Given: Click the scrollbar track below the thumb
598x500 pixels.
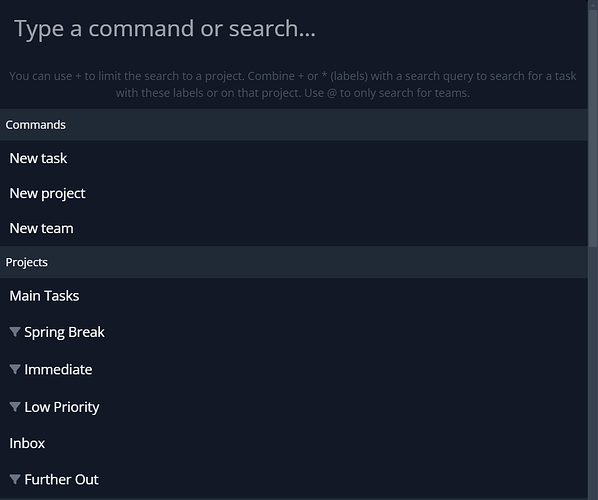Looking at the screenshot, I should tap(593, 372).
